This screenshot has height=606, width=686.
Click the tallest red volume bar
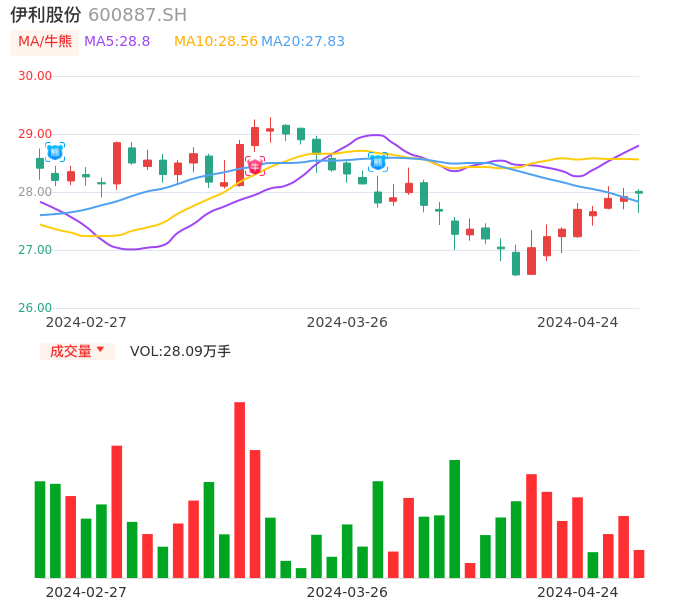click(240, 490)
